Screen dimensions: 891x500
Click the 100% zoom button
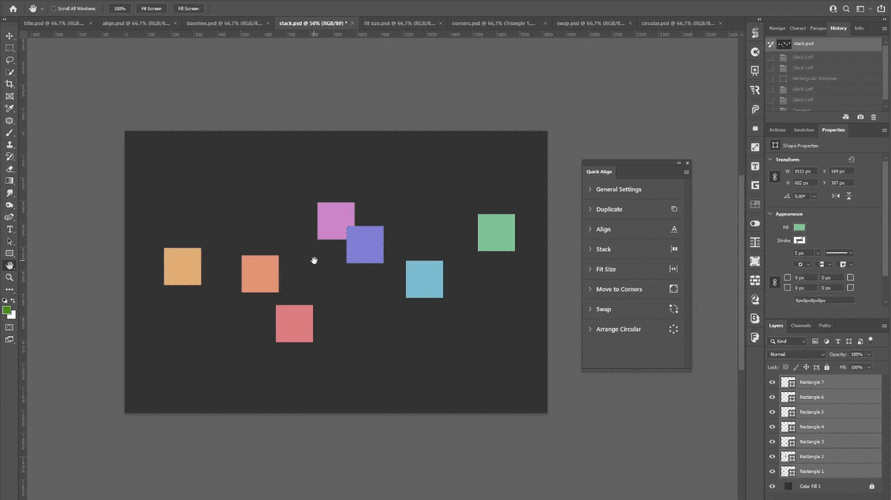(x=120, y=8)
